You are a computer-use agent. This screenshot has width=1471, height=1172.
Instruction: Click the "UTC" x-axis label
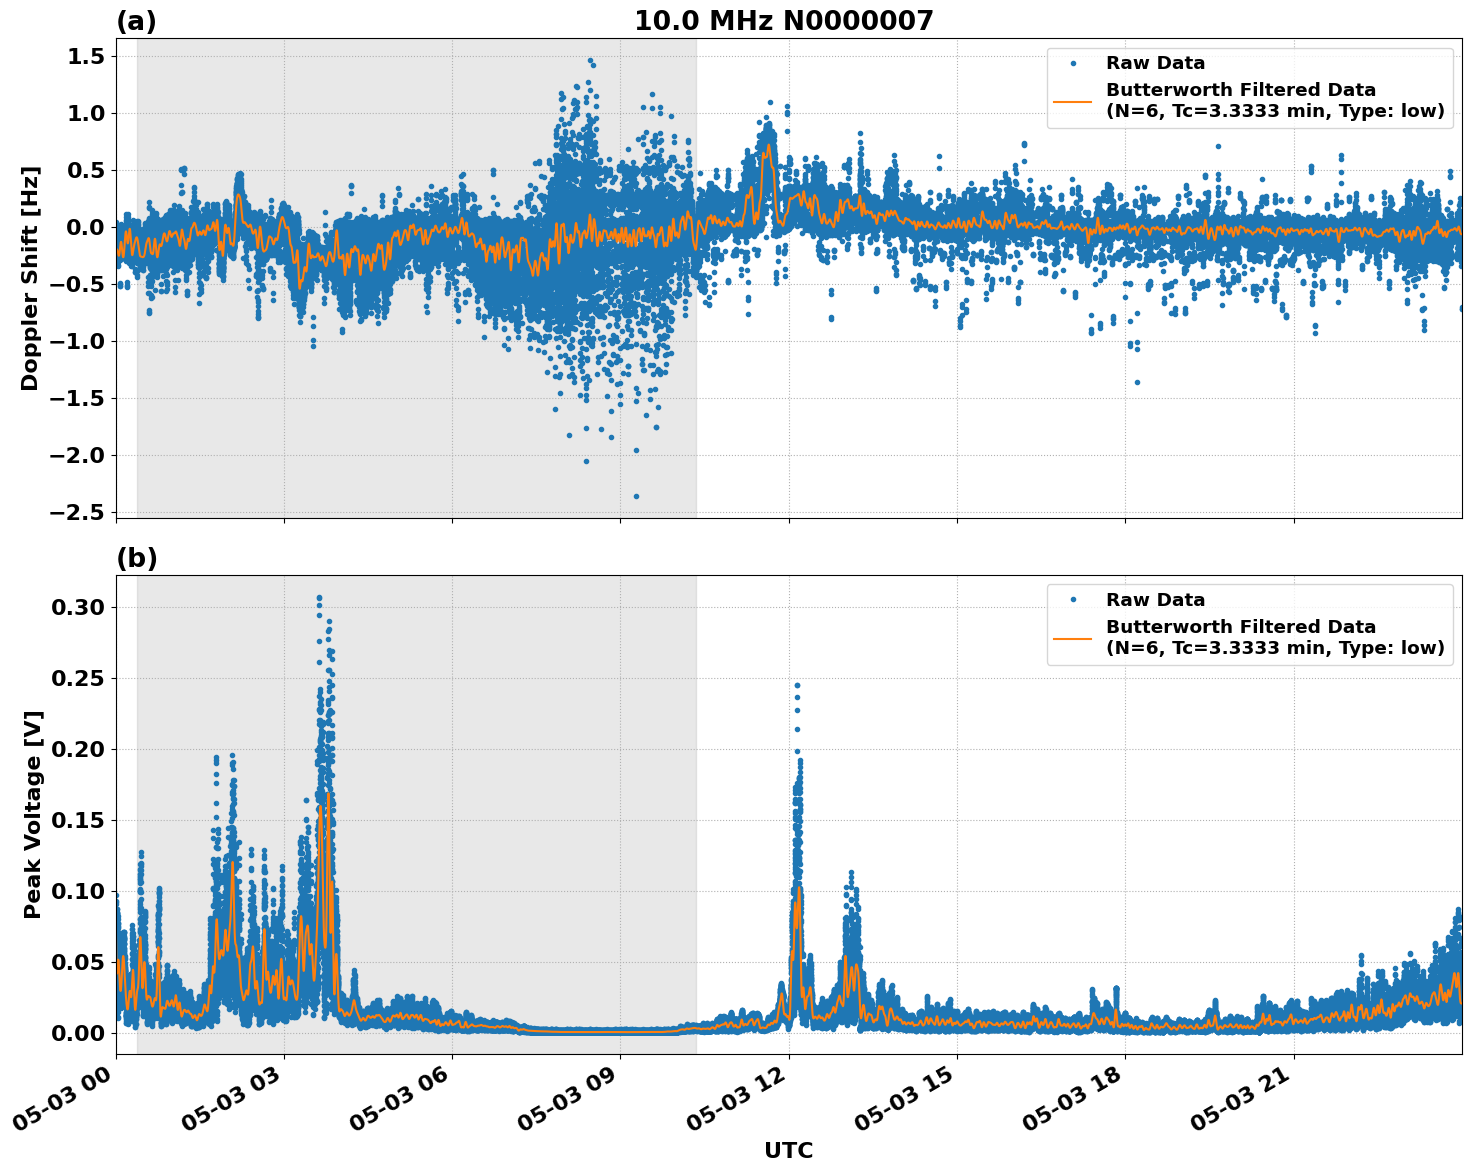pyautogui.click(x=788, y=1150)
